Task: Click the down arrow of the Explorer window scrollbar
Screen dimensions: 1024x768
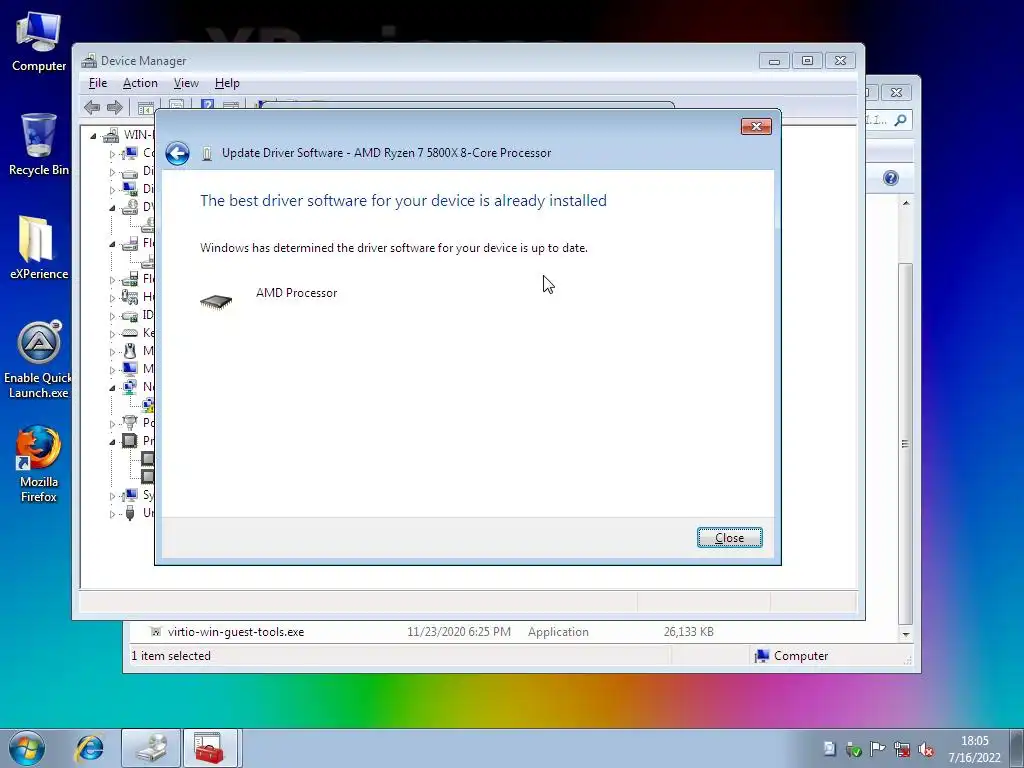Action: [x=906, y=634]
